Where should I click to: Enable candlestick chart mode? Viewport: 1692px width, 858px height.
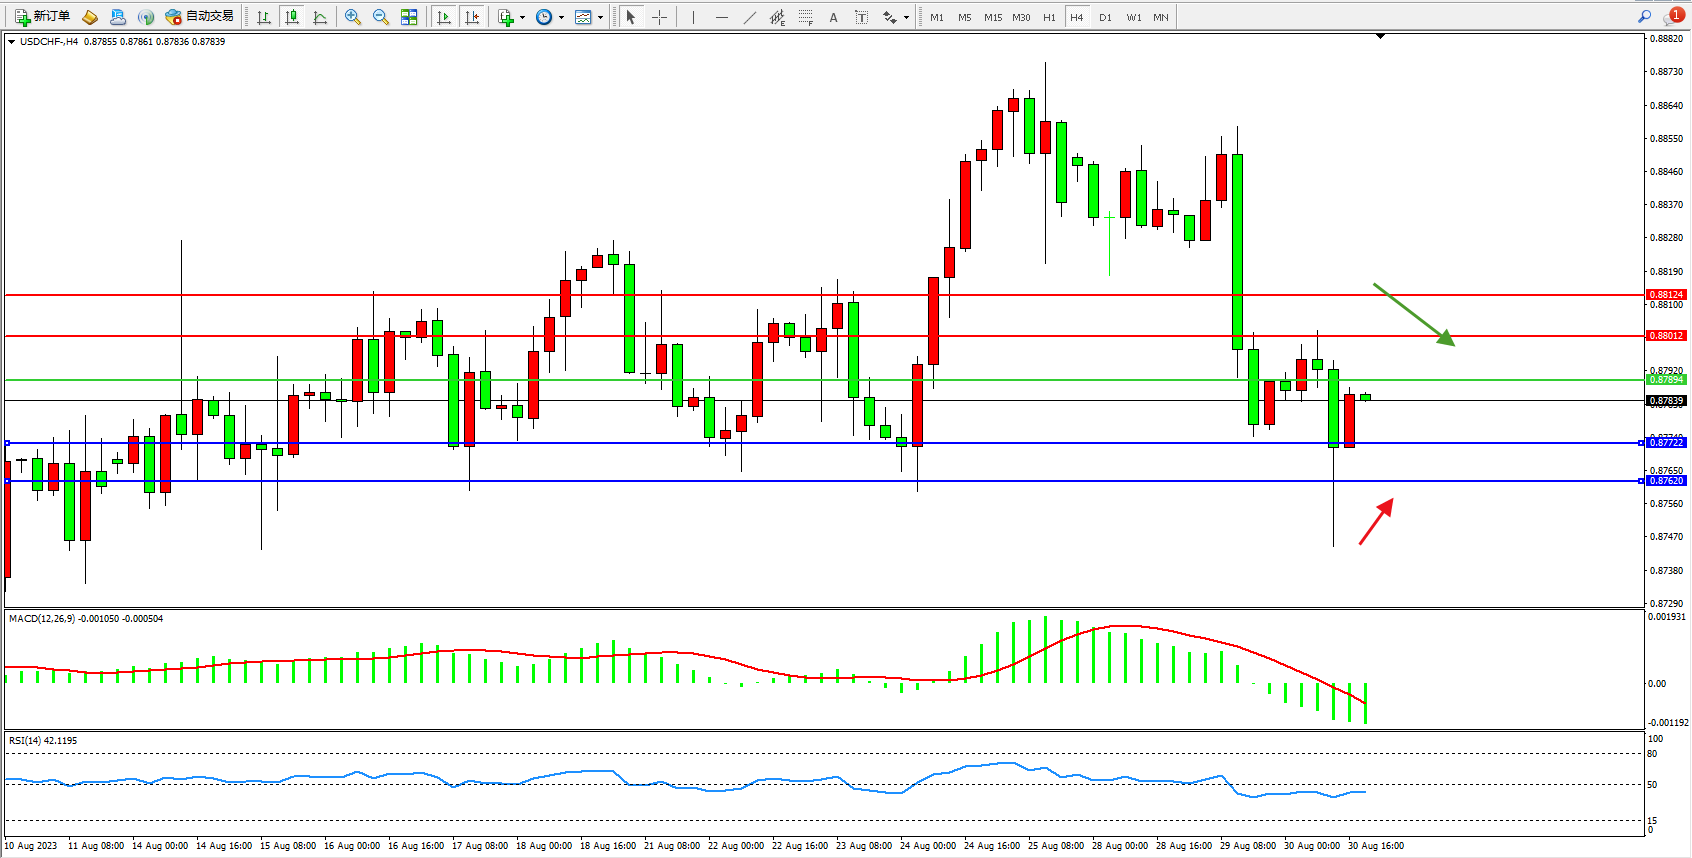(x=292, y=17)
